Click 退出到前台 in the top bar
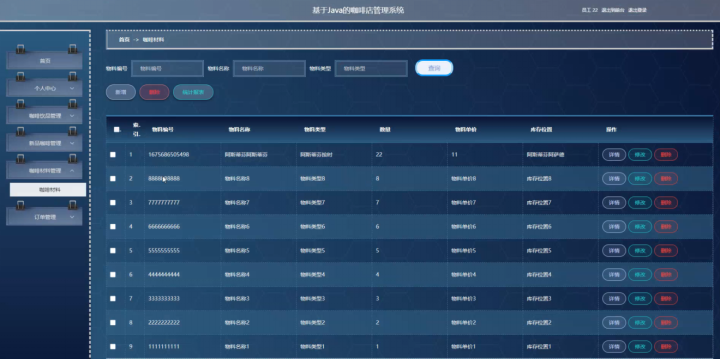Screen dimensions: 720x360 tap(613, 10)
